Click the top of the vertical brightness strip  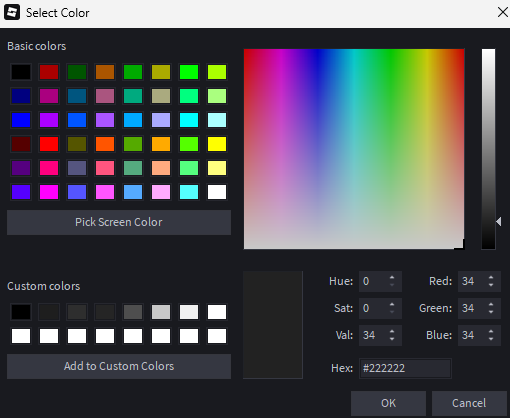(488, 51)
